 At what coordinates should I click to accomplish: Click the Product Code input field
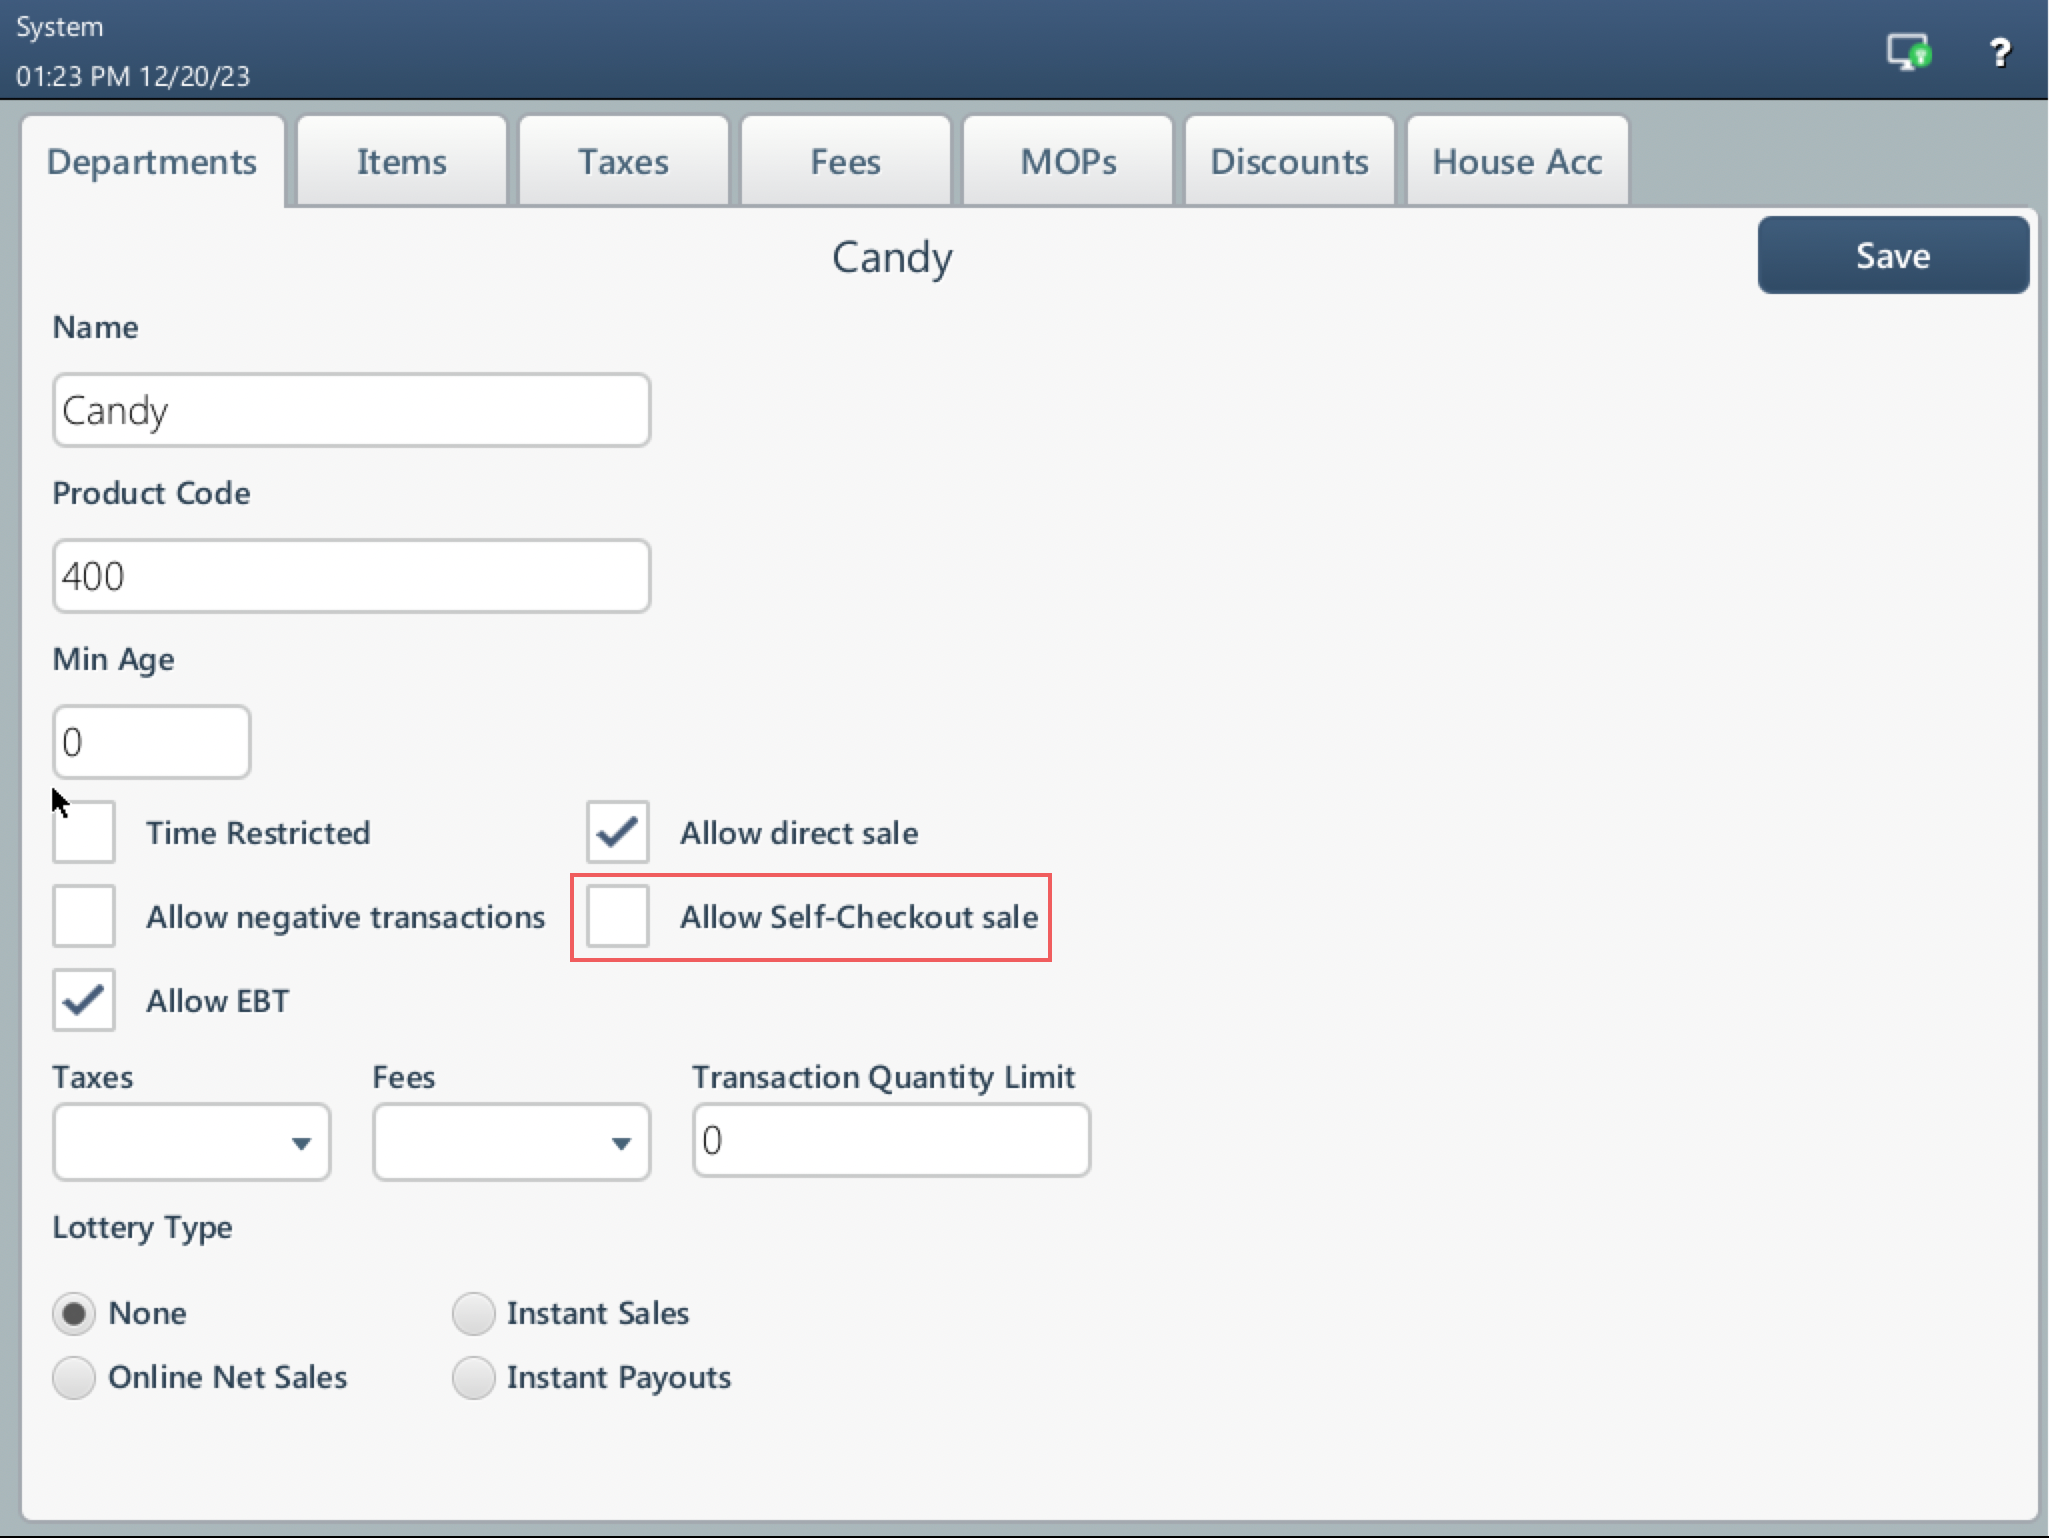tap(351, 576)
